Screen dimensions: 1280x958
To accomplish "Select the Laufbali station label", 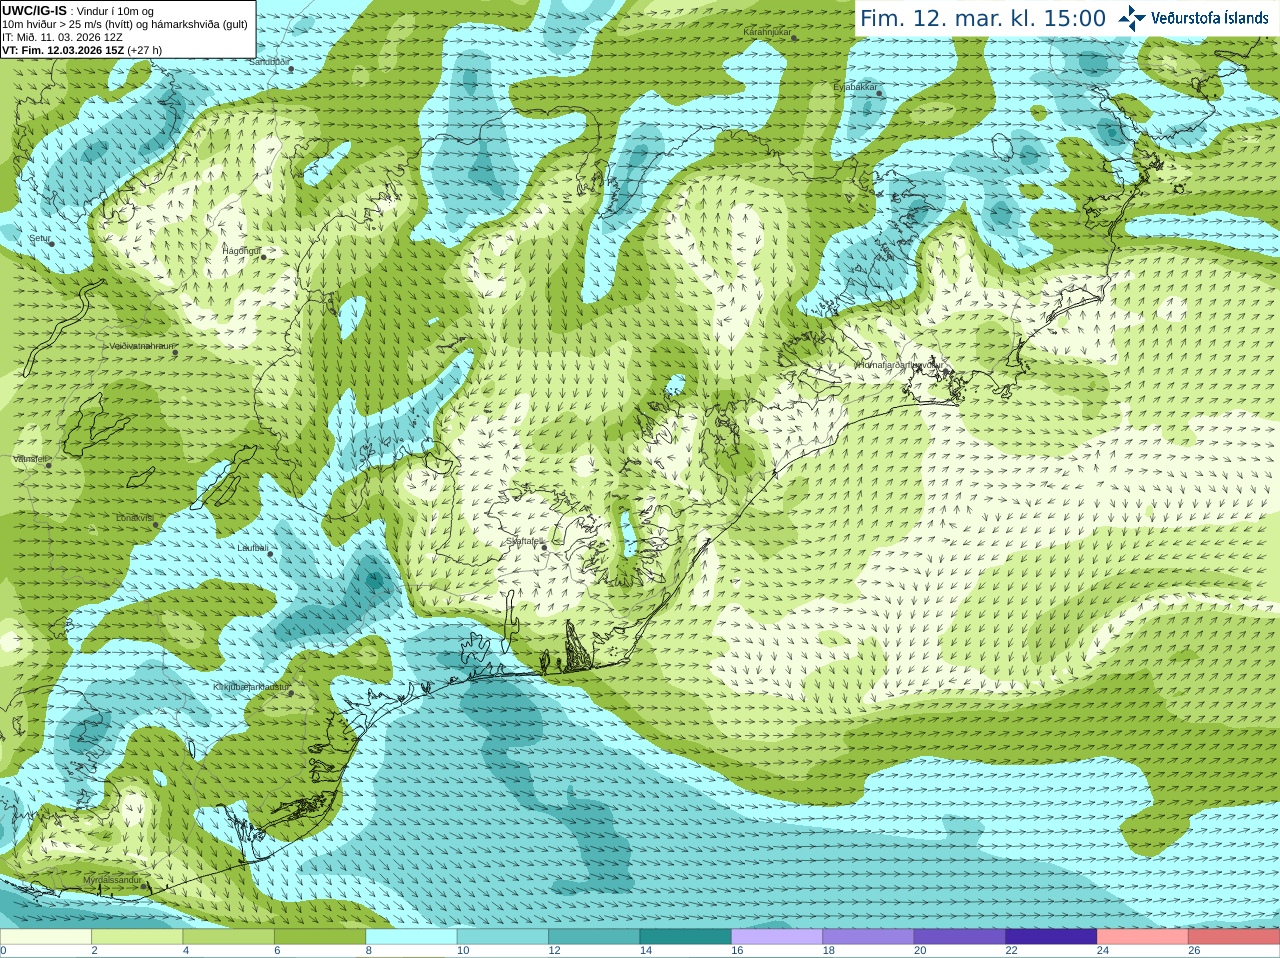I will pyautogui.click(x=253, y=548).
